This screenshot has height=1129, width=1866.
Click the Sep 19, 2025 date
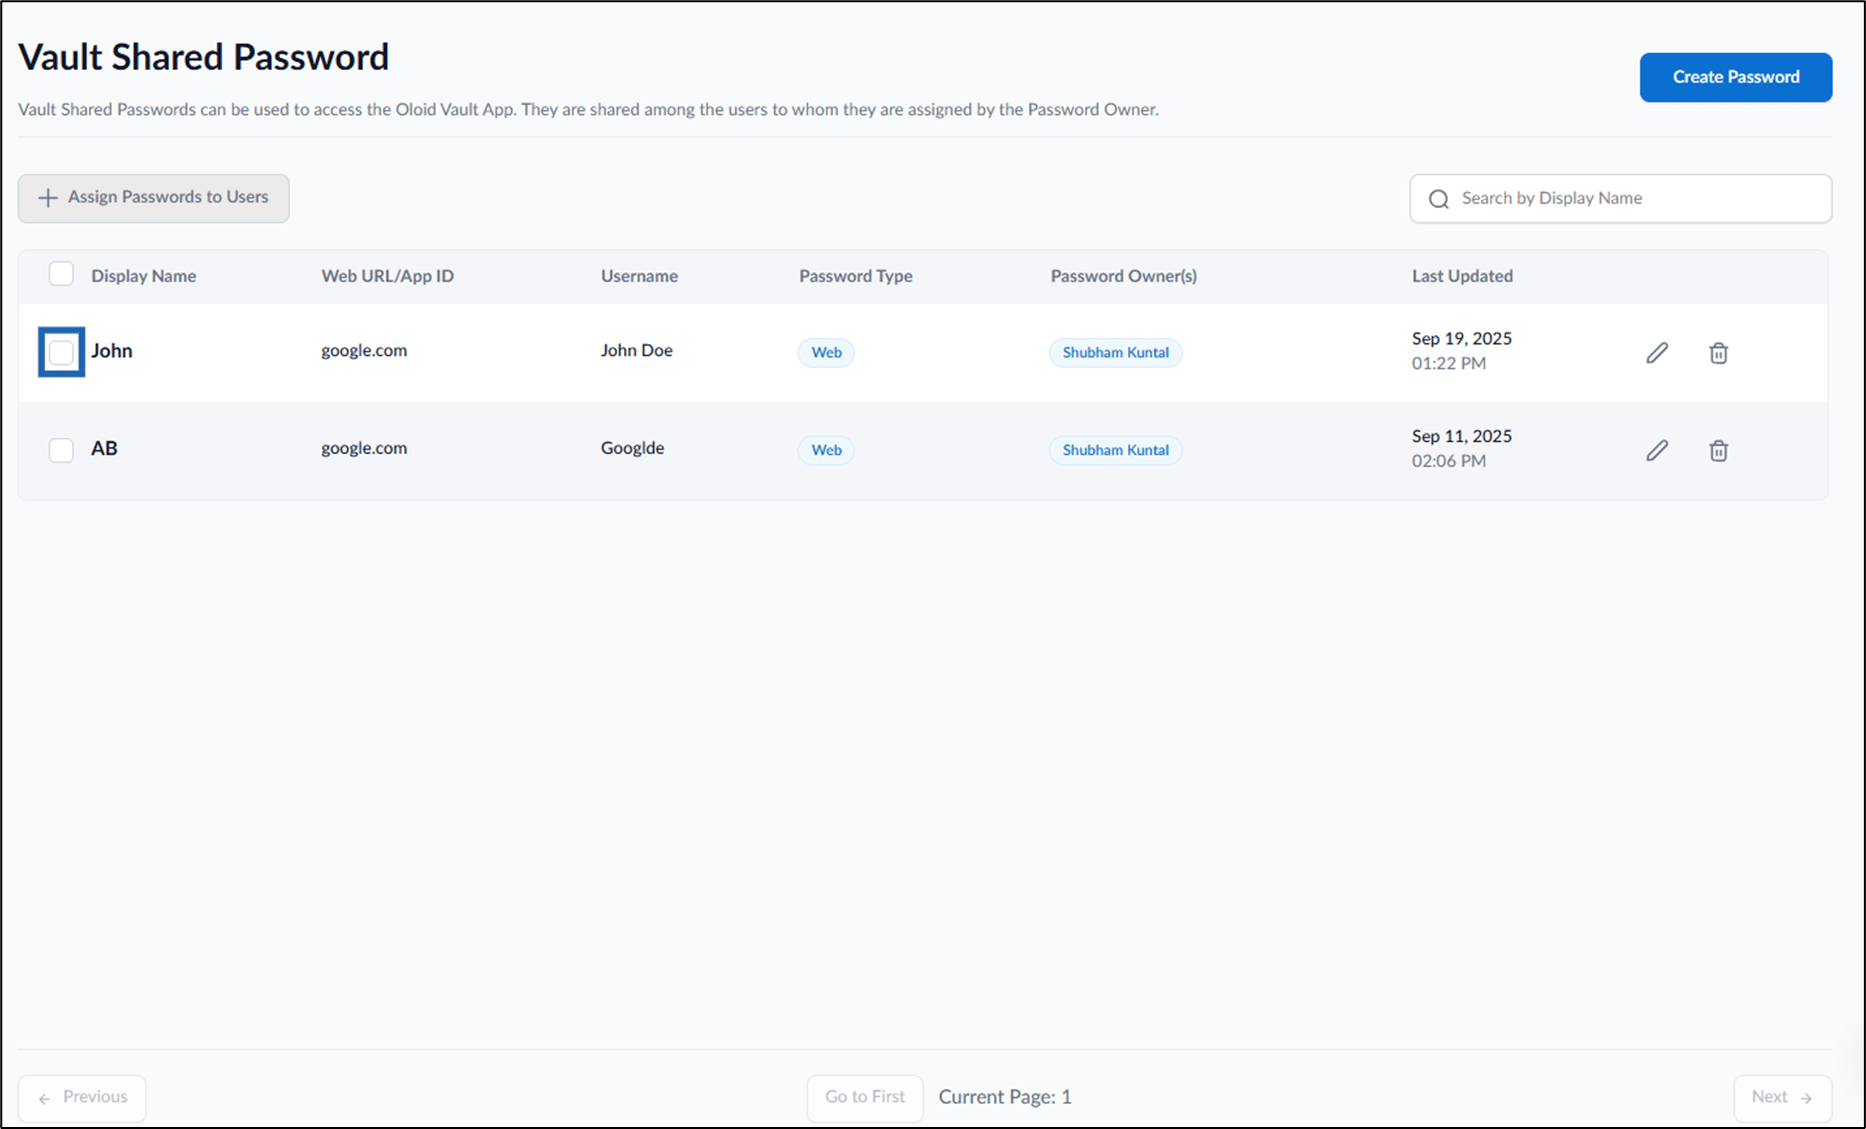pos(1461,339)
